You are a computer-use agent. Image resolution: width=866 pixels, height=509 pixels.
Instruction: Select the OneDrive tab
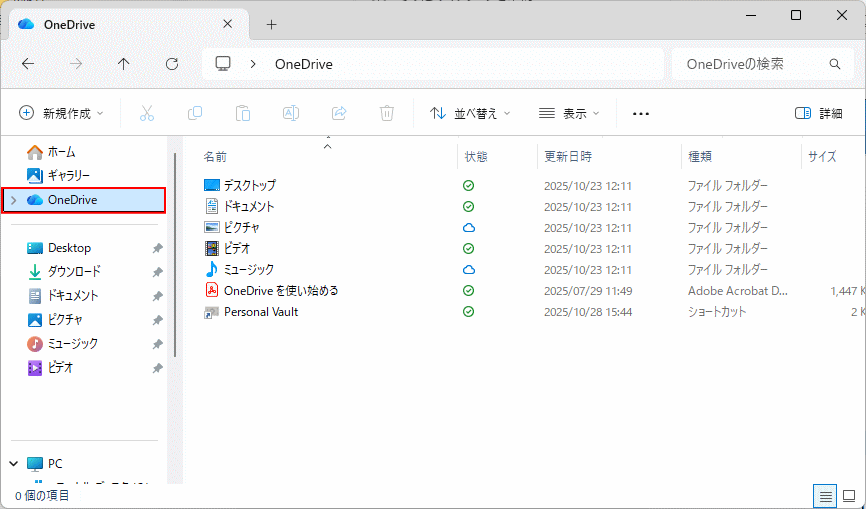click(x=129, y=25)
